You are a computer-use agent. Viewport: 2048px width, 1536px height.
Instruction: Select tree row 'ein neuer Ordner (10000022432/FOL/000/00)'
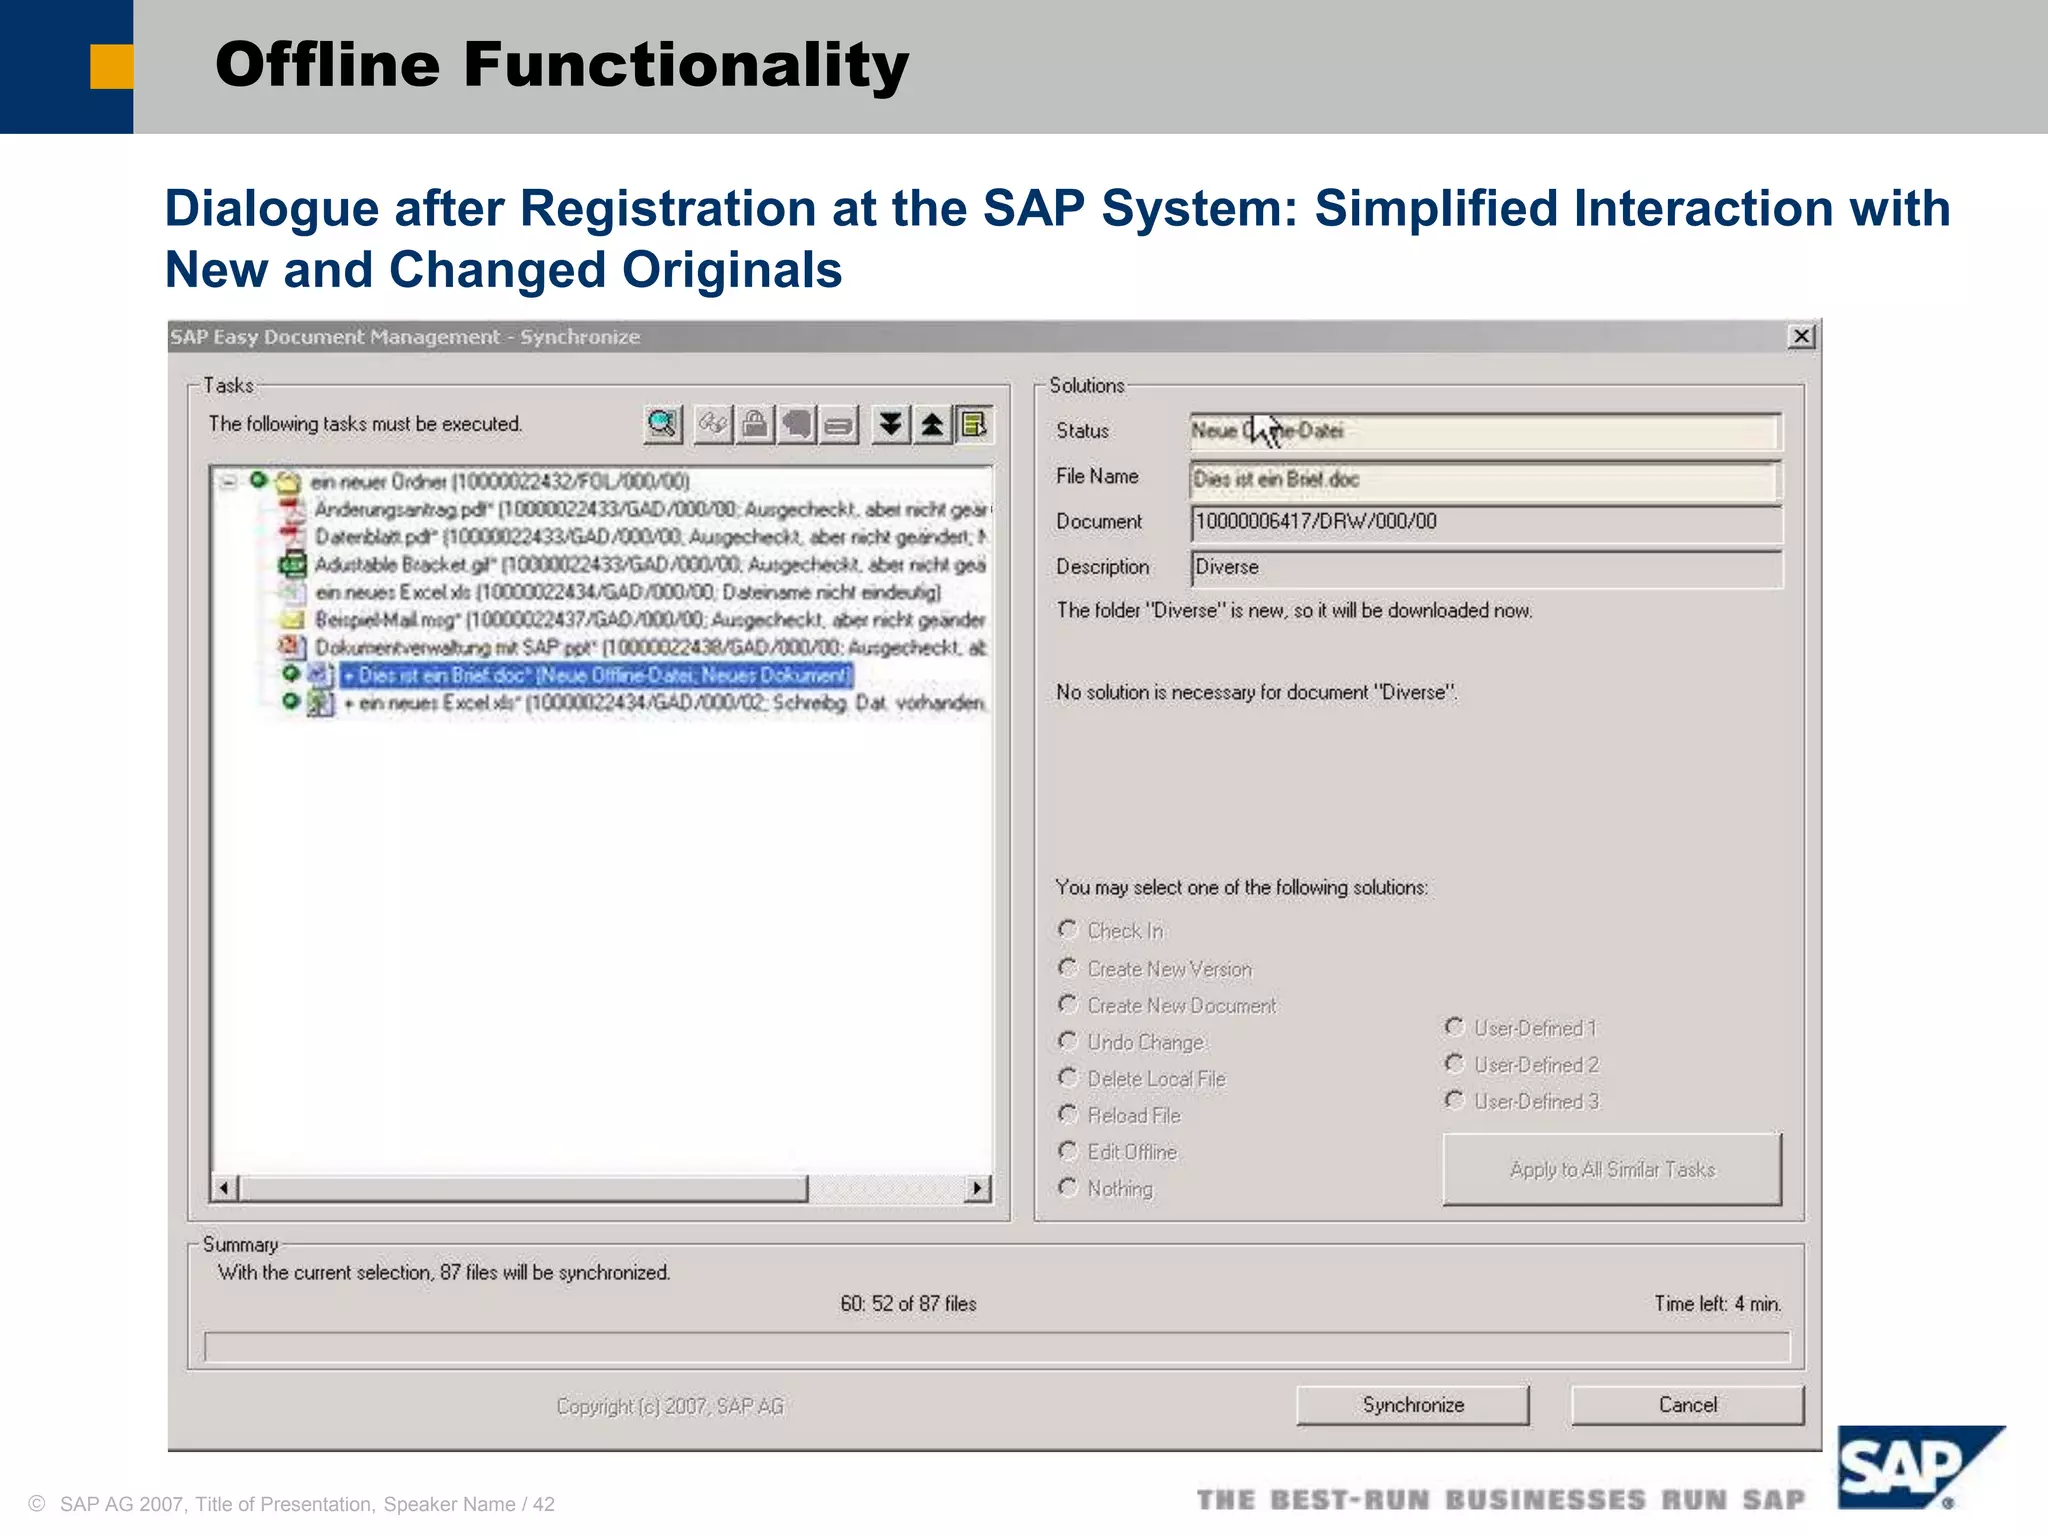[500, 483]
